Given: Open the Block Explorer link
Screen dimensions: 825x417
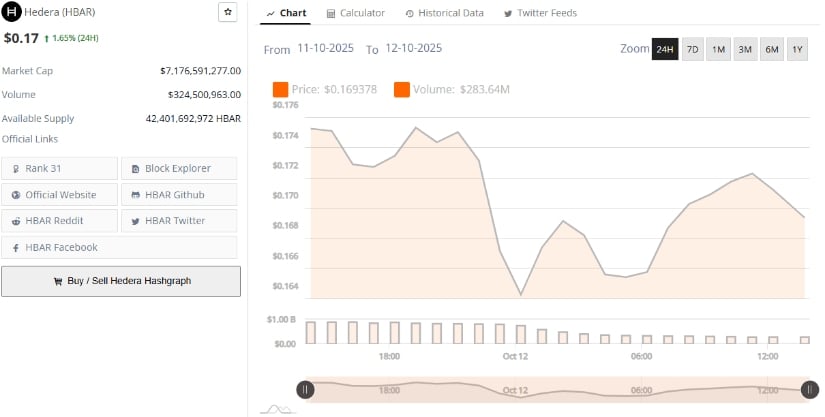Looking at the screenshot, I should pos(179,168).
